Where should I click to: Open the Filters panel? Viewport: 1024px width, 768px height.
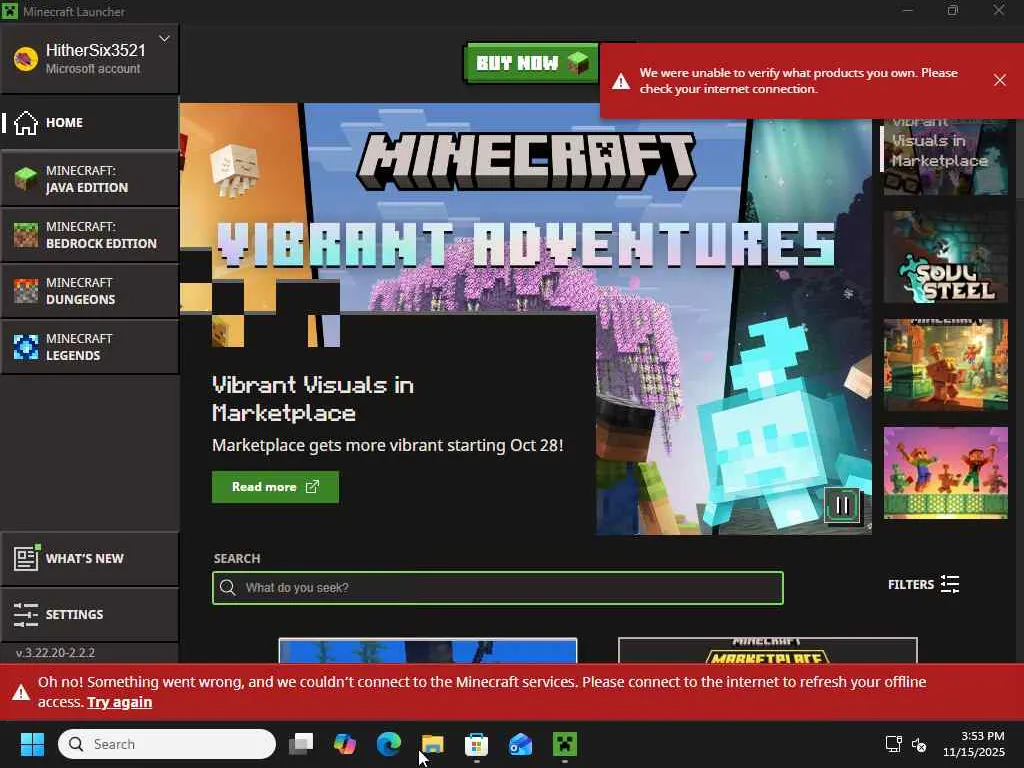pos(923,584)
